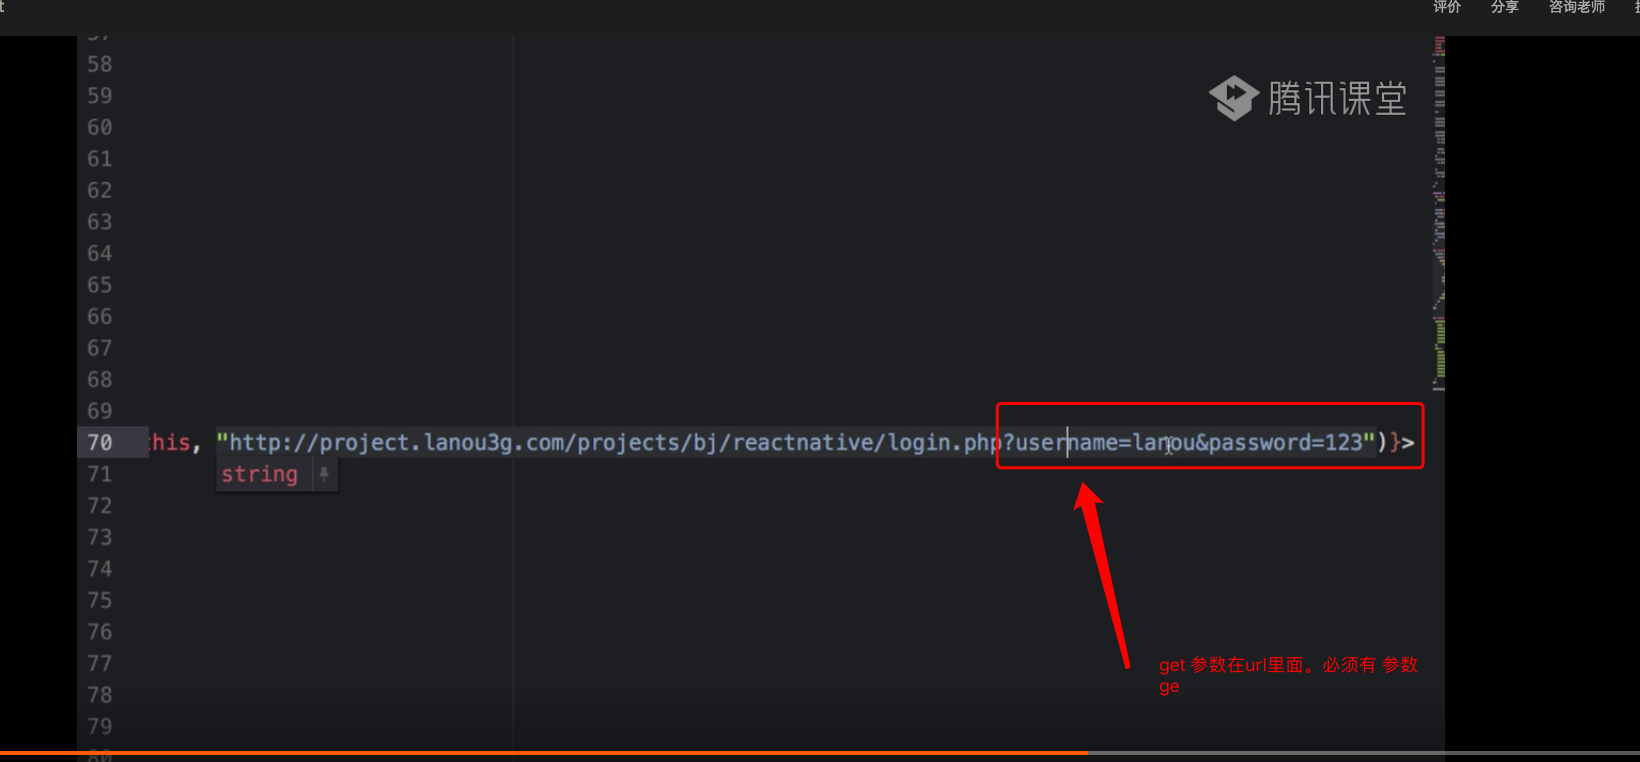Image resolution: width=1640 pixels, height=762 pixels.
Task: Click line number 59 in the gutter
Action: 100,96
